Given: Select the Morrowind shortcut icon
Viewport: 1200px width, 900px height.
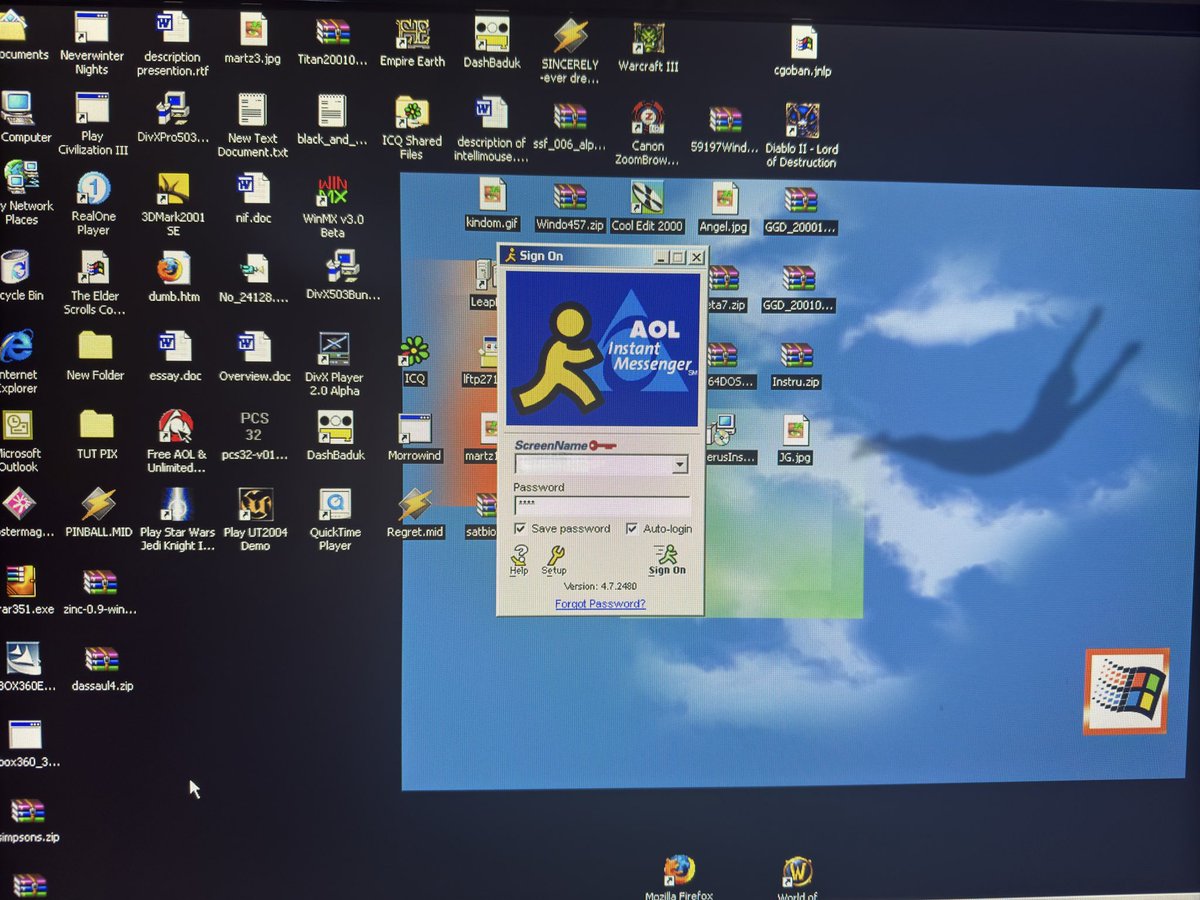Looking at the screenshot, I should [414, 429].
